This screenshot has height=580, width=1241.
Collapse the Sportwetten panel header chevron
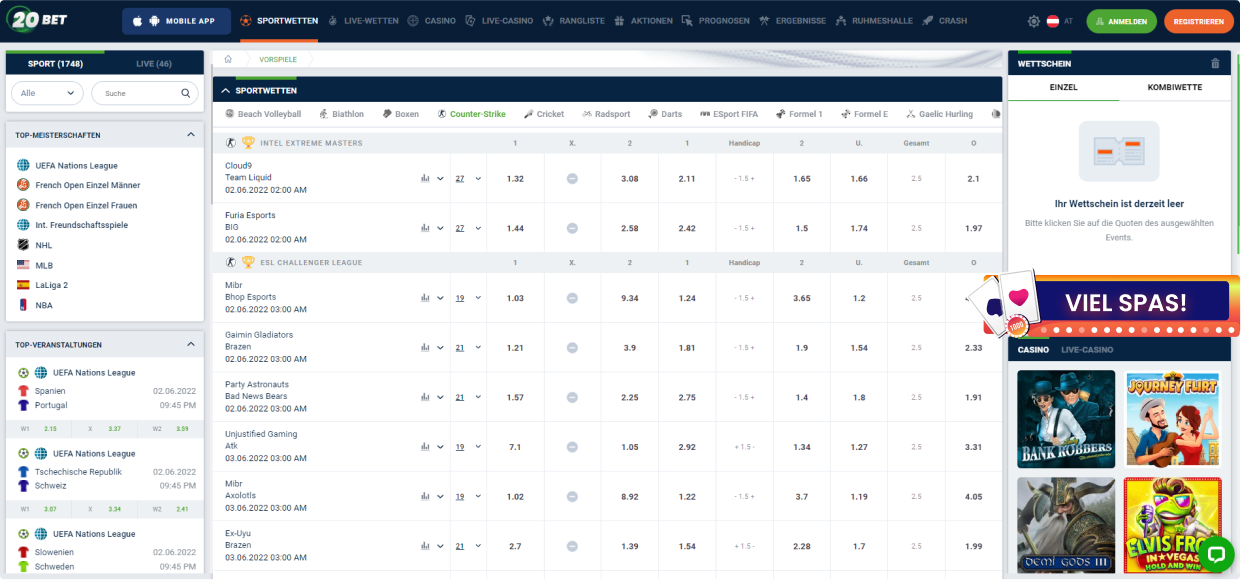click(x=225, y=90)
